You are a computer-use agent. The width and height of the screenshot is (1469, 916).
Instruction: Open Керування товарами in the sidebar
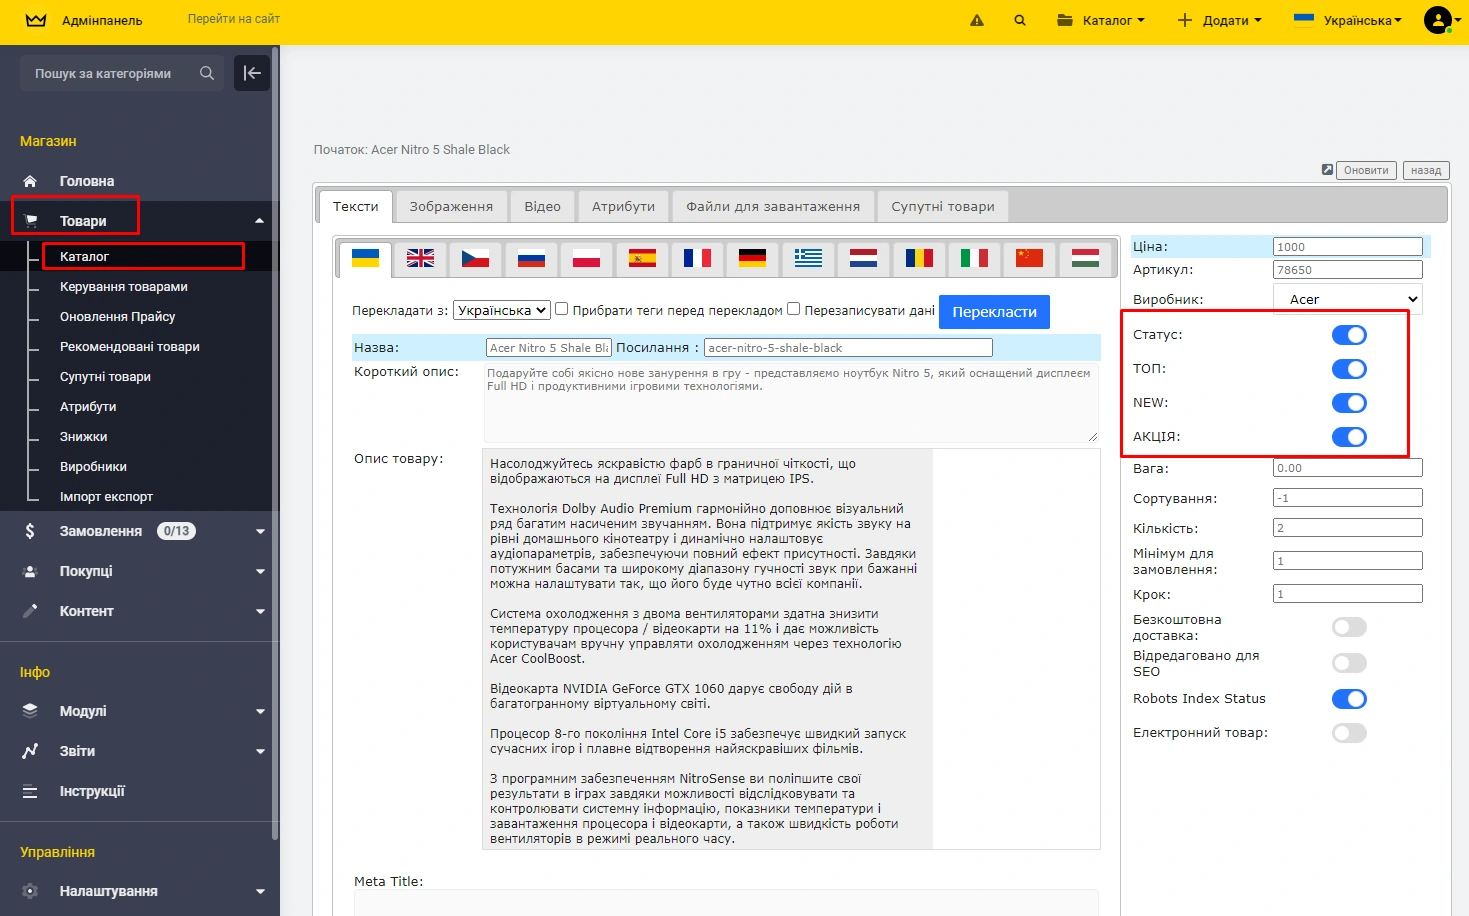(124, 287)
